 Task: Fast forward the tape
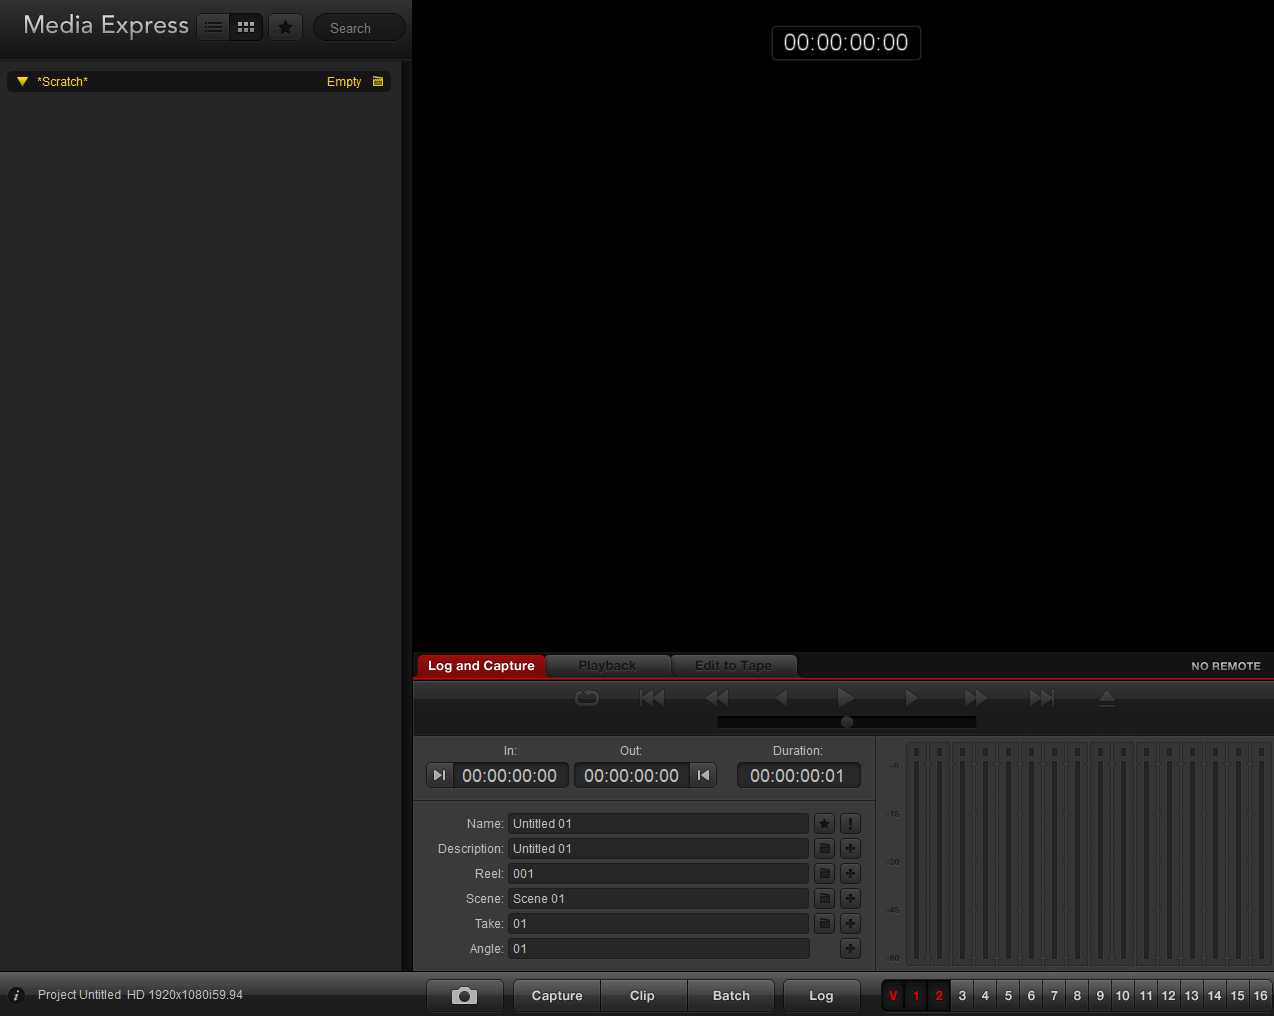976,698
